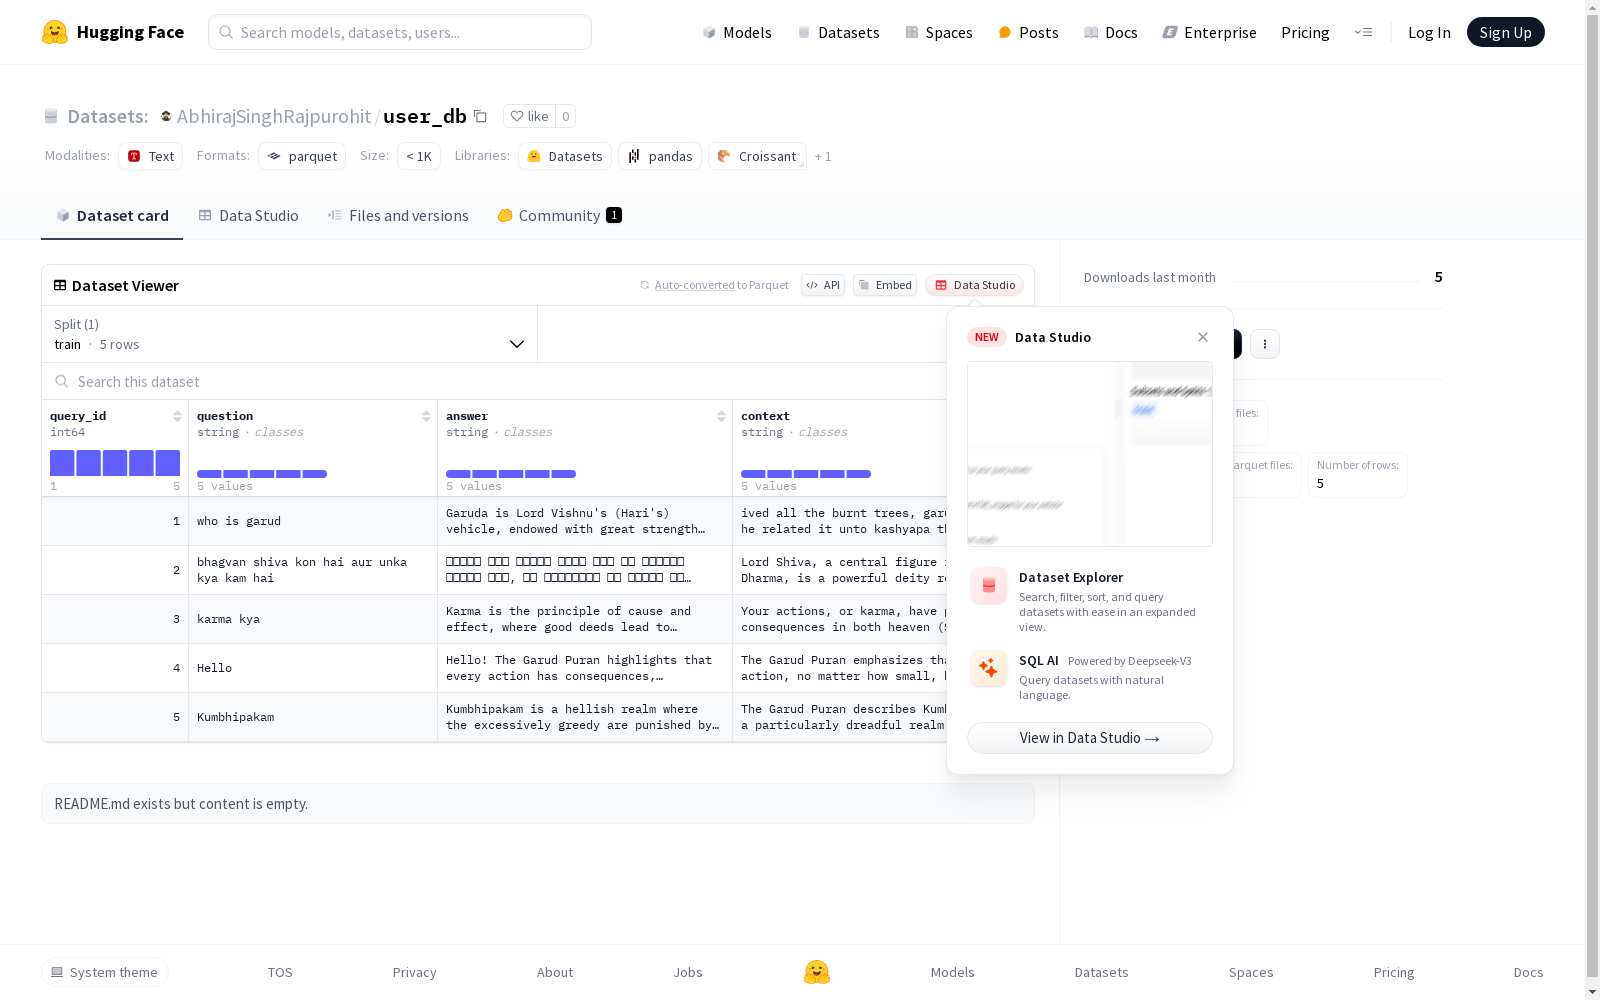Click the Datasets breadcrumb icon

tap(51, 116)
